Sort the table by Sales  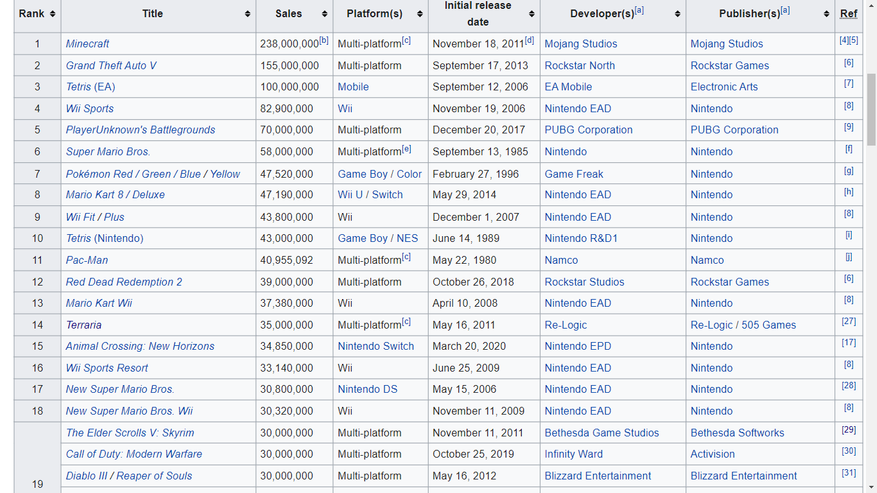(x=325, y=14)
